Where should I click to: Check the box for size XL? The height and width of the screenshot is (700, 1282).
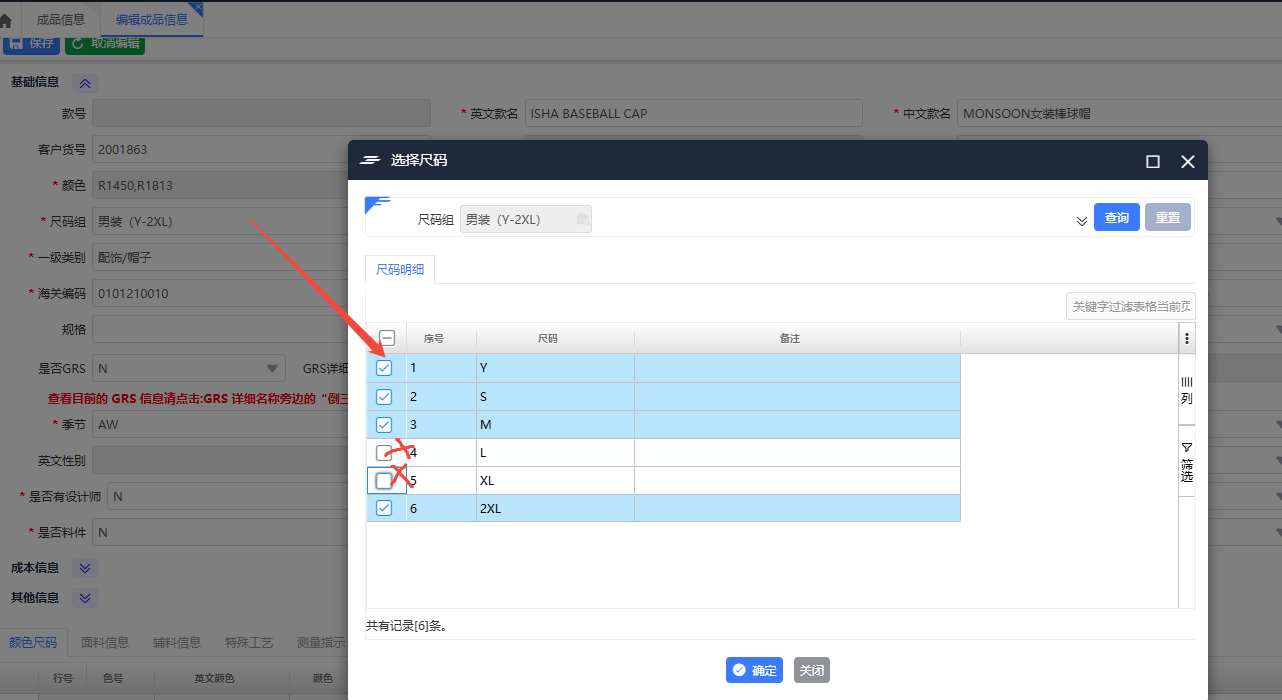coord(384,481)
